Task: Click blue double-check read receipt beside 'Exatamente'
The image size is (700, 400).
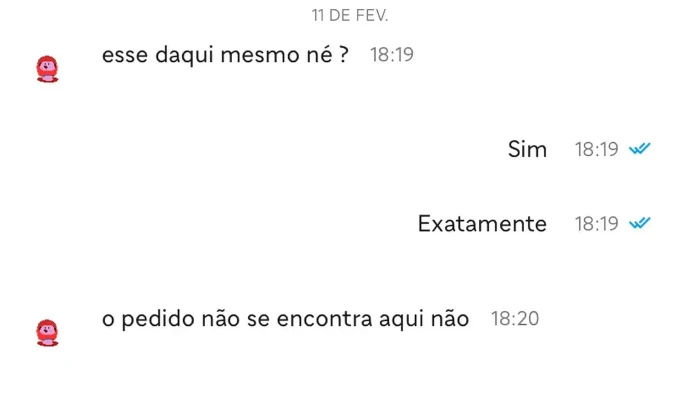Action: coord(640,223)
